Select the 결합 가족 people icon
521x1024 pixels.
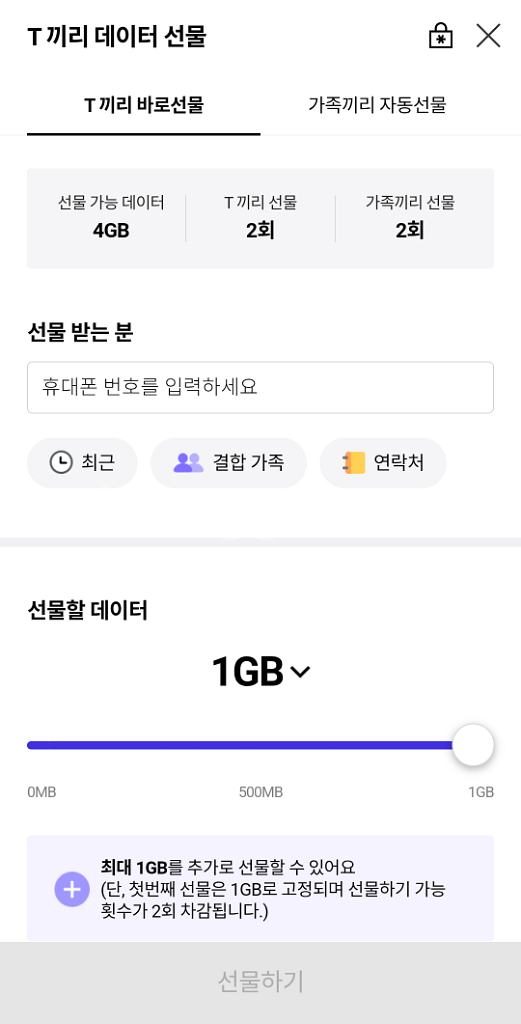click(x=189, y=463)
